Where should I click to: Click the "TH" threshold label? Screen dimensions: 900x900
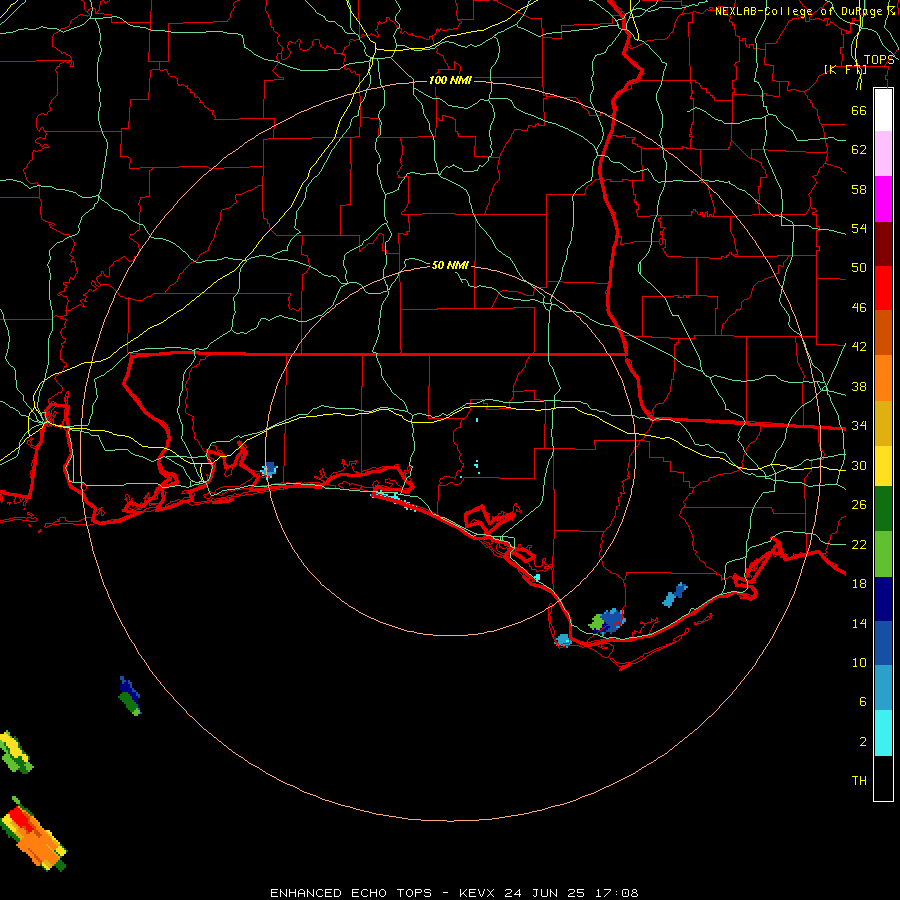coord(859,781)
